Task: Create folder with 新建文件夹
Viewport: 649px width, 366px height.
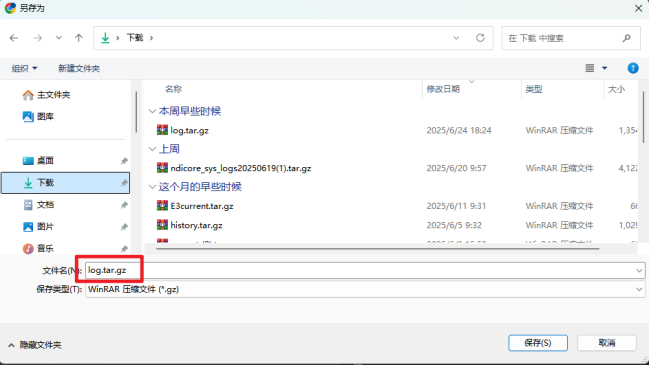Action: pyautogui.click(x=79, y=68)
